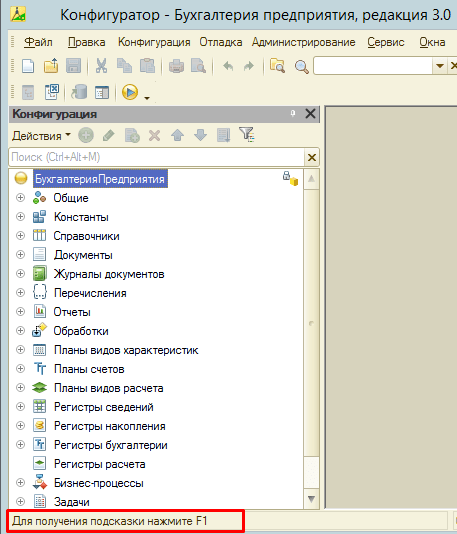457x534 pixels.
Task: Open the Окна menu
Action: 432,42
